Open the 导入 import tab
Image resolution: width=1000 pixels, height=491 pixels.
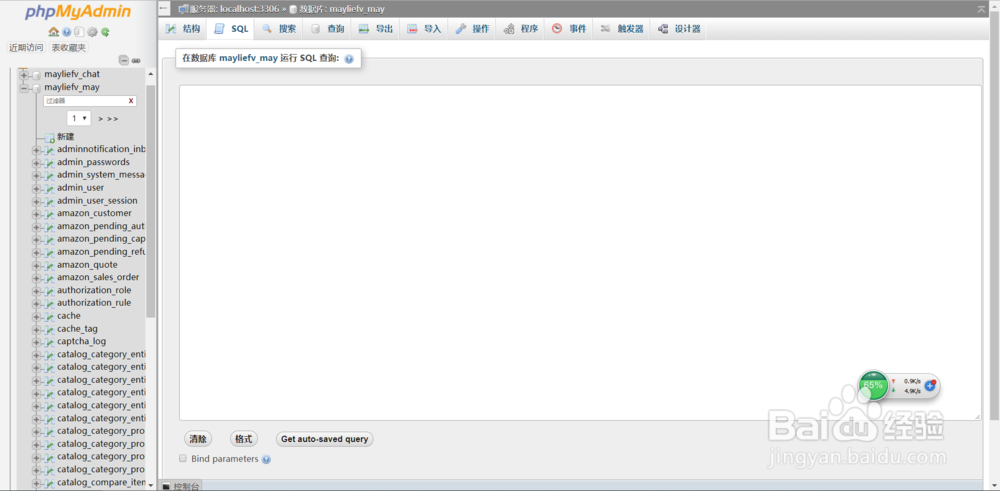coord(424,29)
